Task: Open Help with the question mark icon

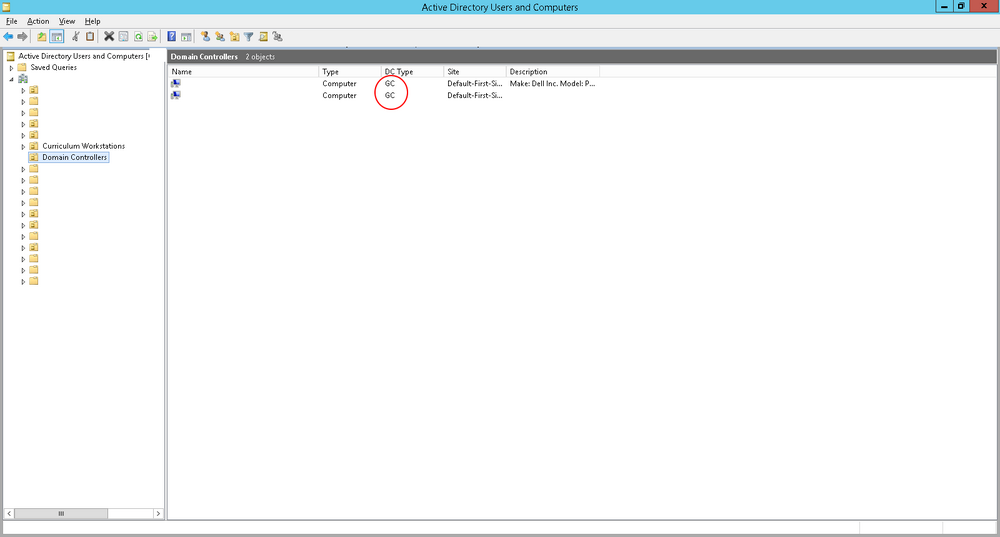Action: coord(172,37)
